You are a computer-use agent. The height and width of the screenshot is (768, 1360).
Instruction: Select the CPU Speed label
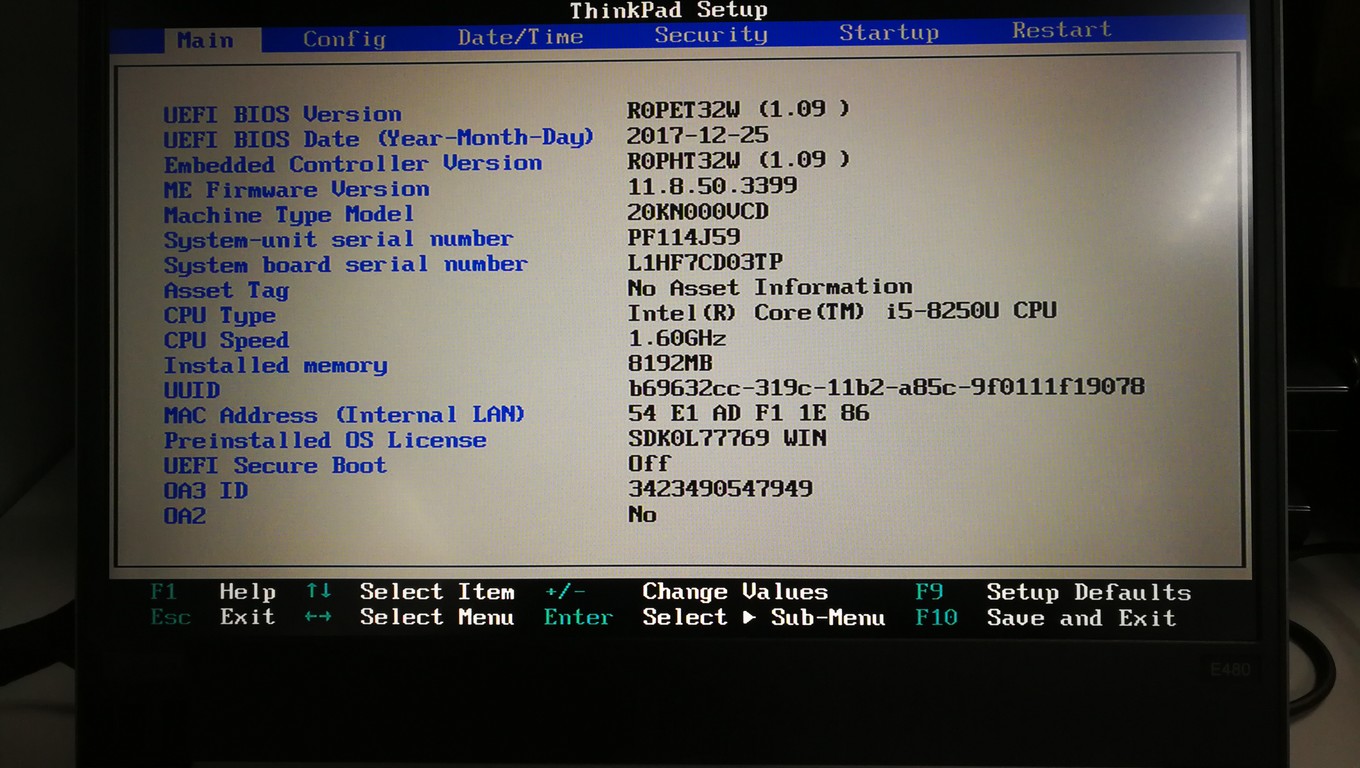coord(227,341)
